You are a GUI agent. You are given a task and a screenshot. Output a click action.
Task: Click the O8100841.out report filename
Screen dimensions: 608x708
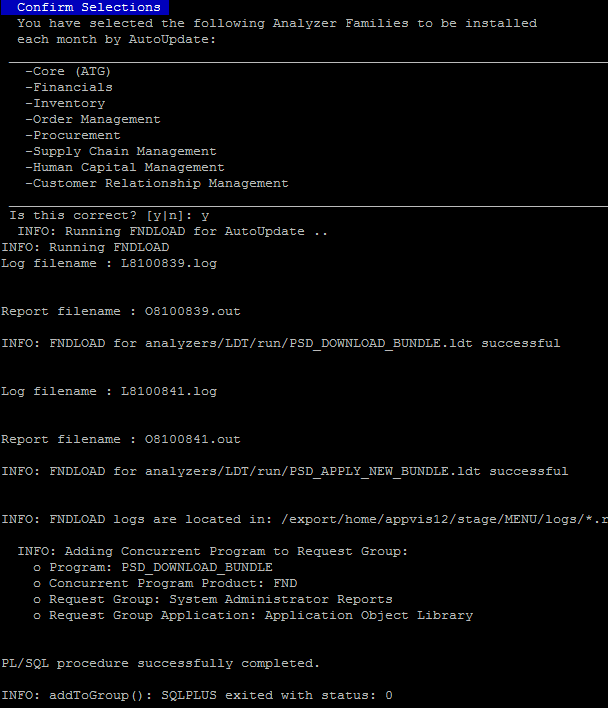[193, 439]
